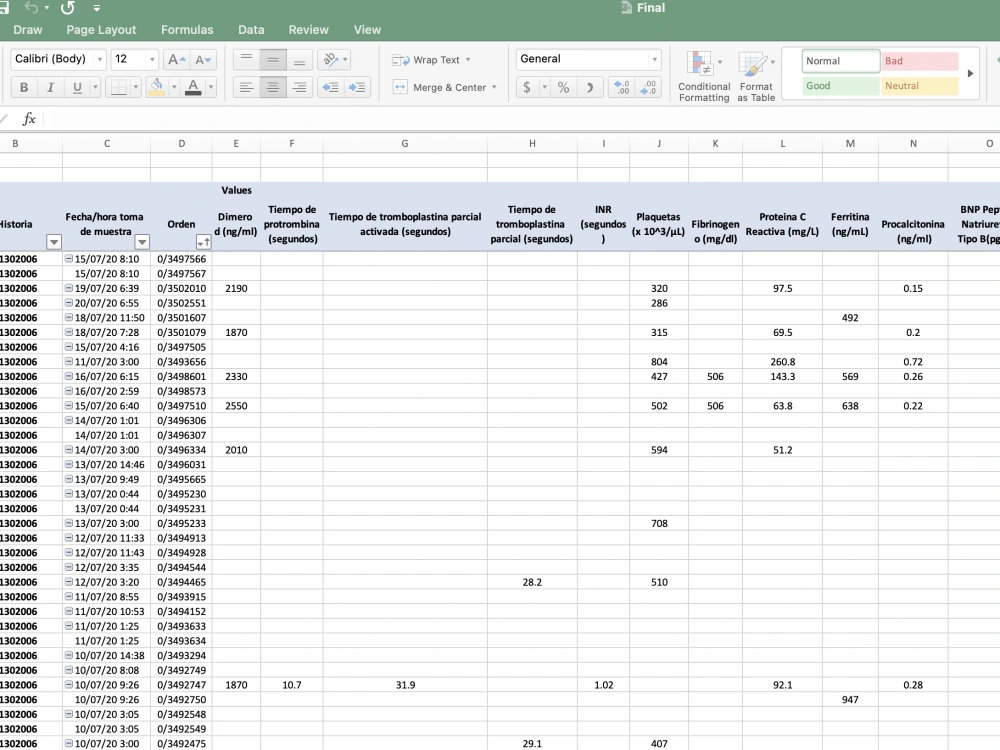Open the View tab

(367, 30)
